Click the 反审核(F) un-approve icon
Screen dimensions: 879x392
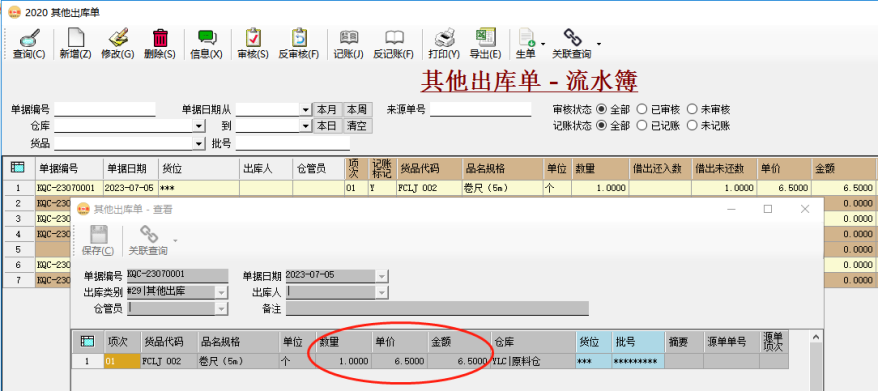click(299, 44)
